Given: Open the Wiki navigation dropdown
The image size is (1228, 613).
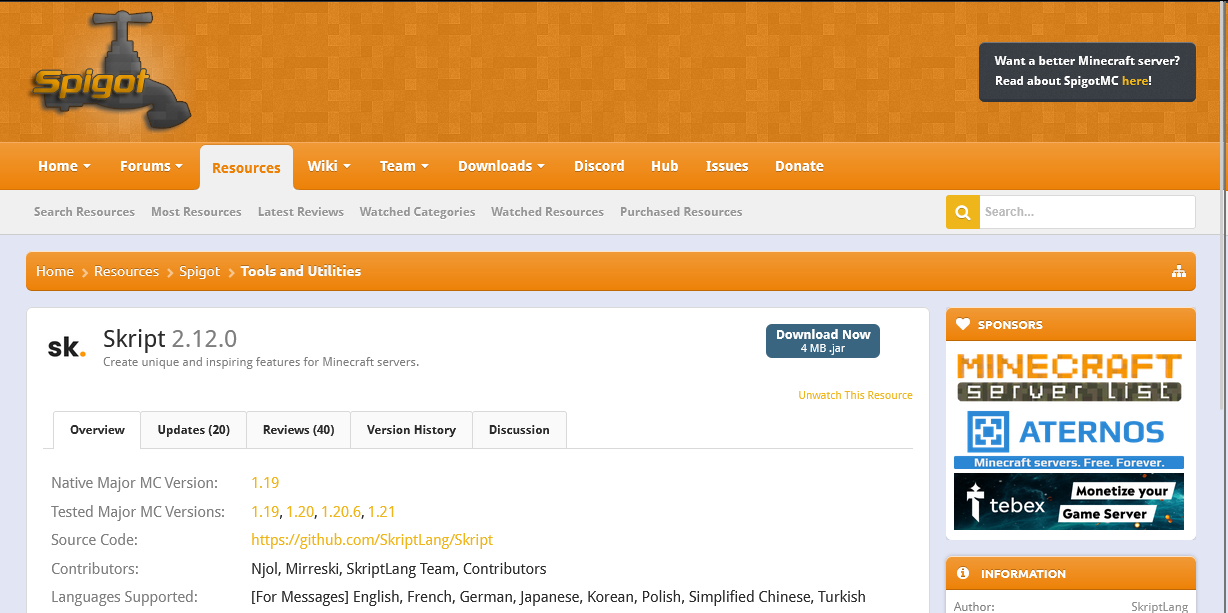Looking at the screenshot, I should (329, 166).
